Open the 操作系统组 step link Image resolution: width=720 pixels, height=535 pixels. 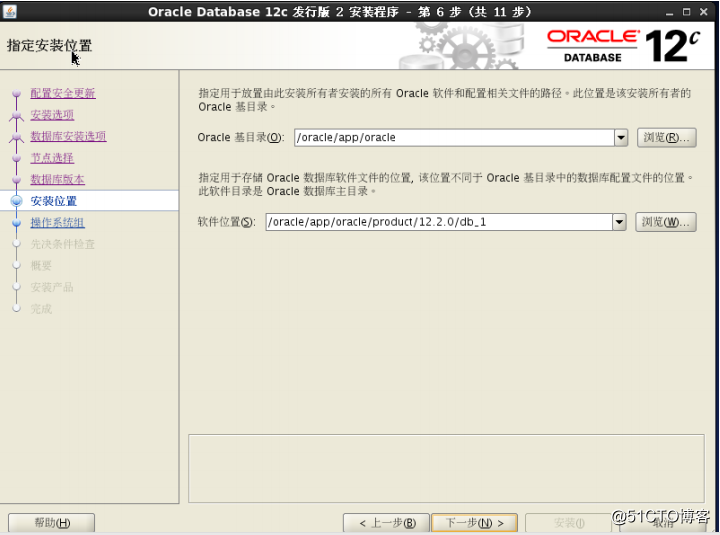click(57, 223)
